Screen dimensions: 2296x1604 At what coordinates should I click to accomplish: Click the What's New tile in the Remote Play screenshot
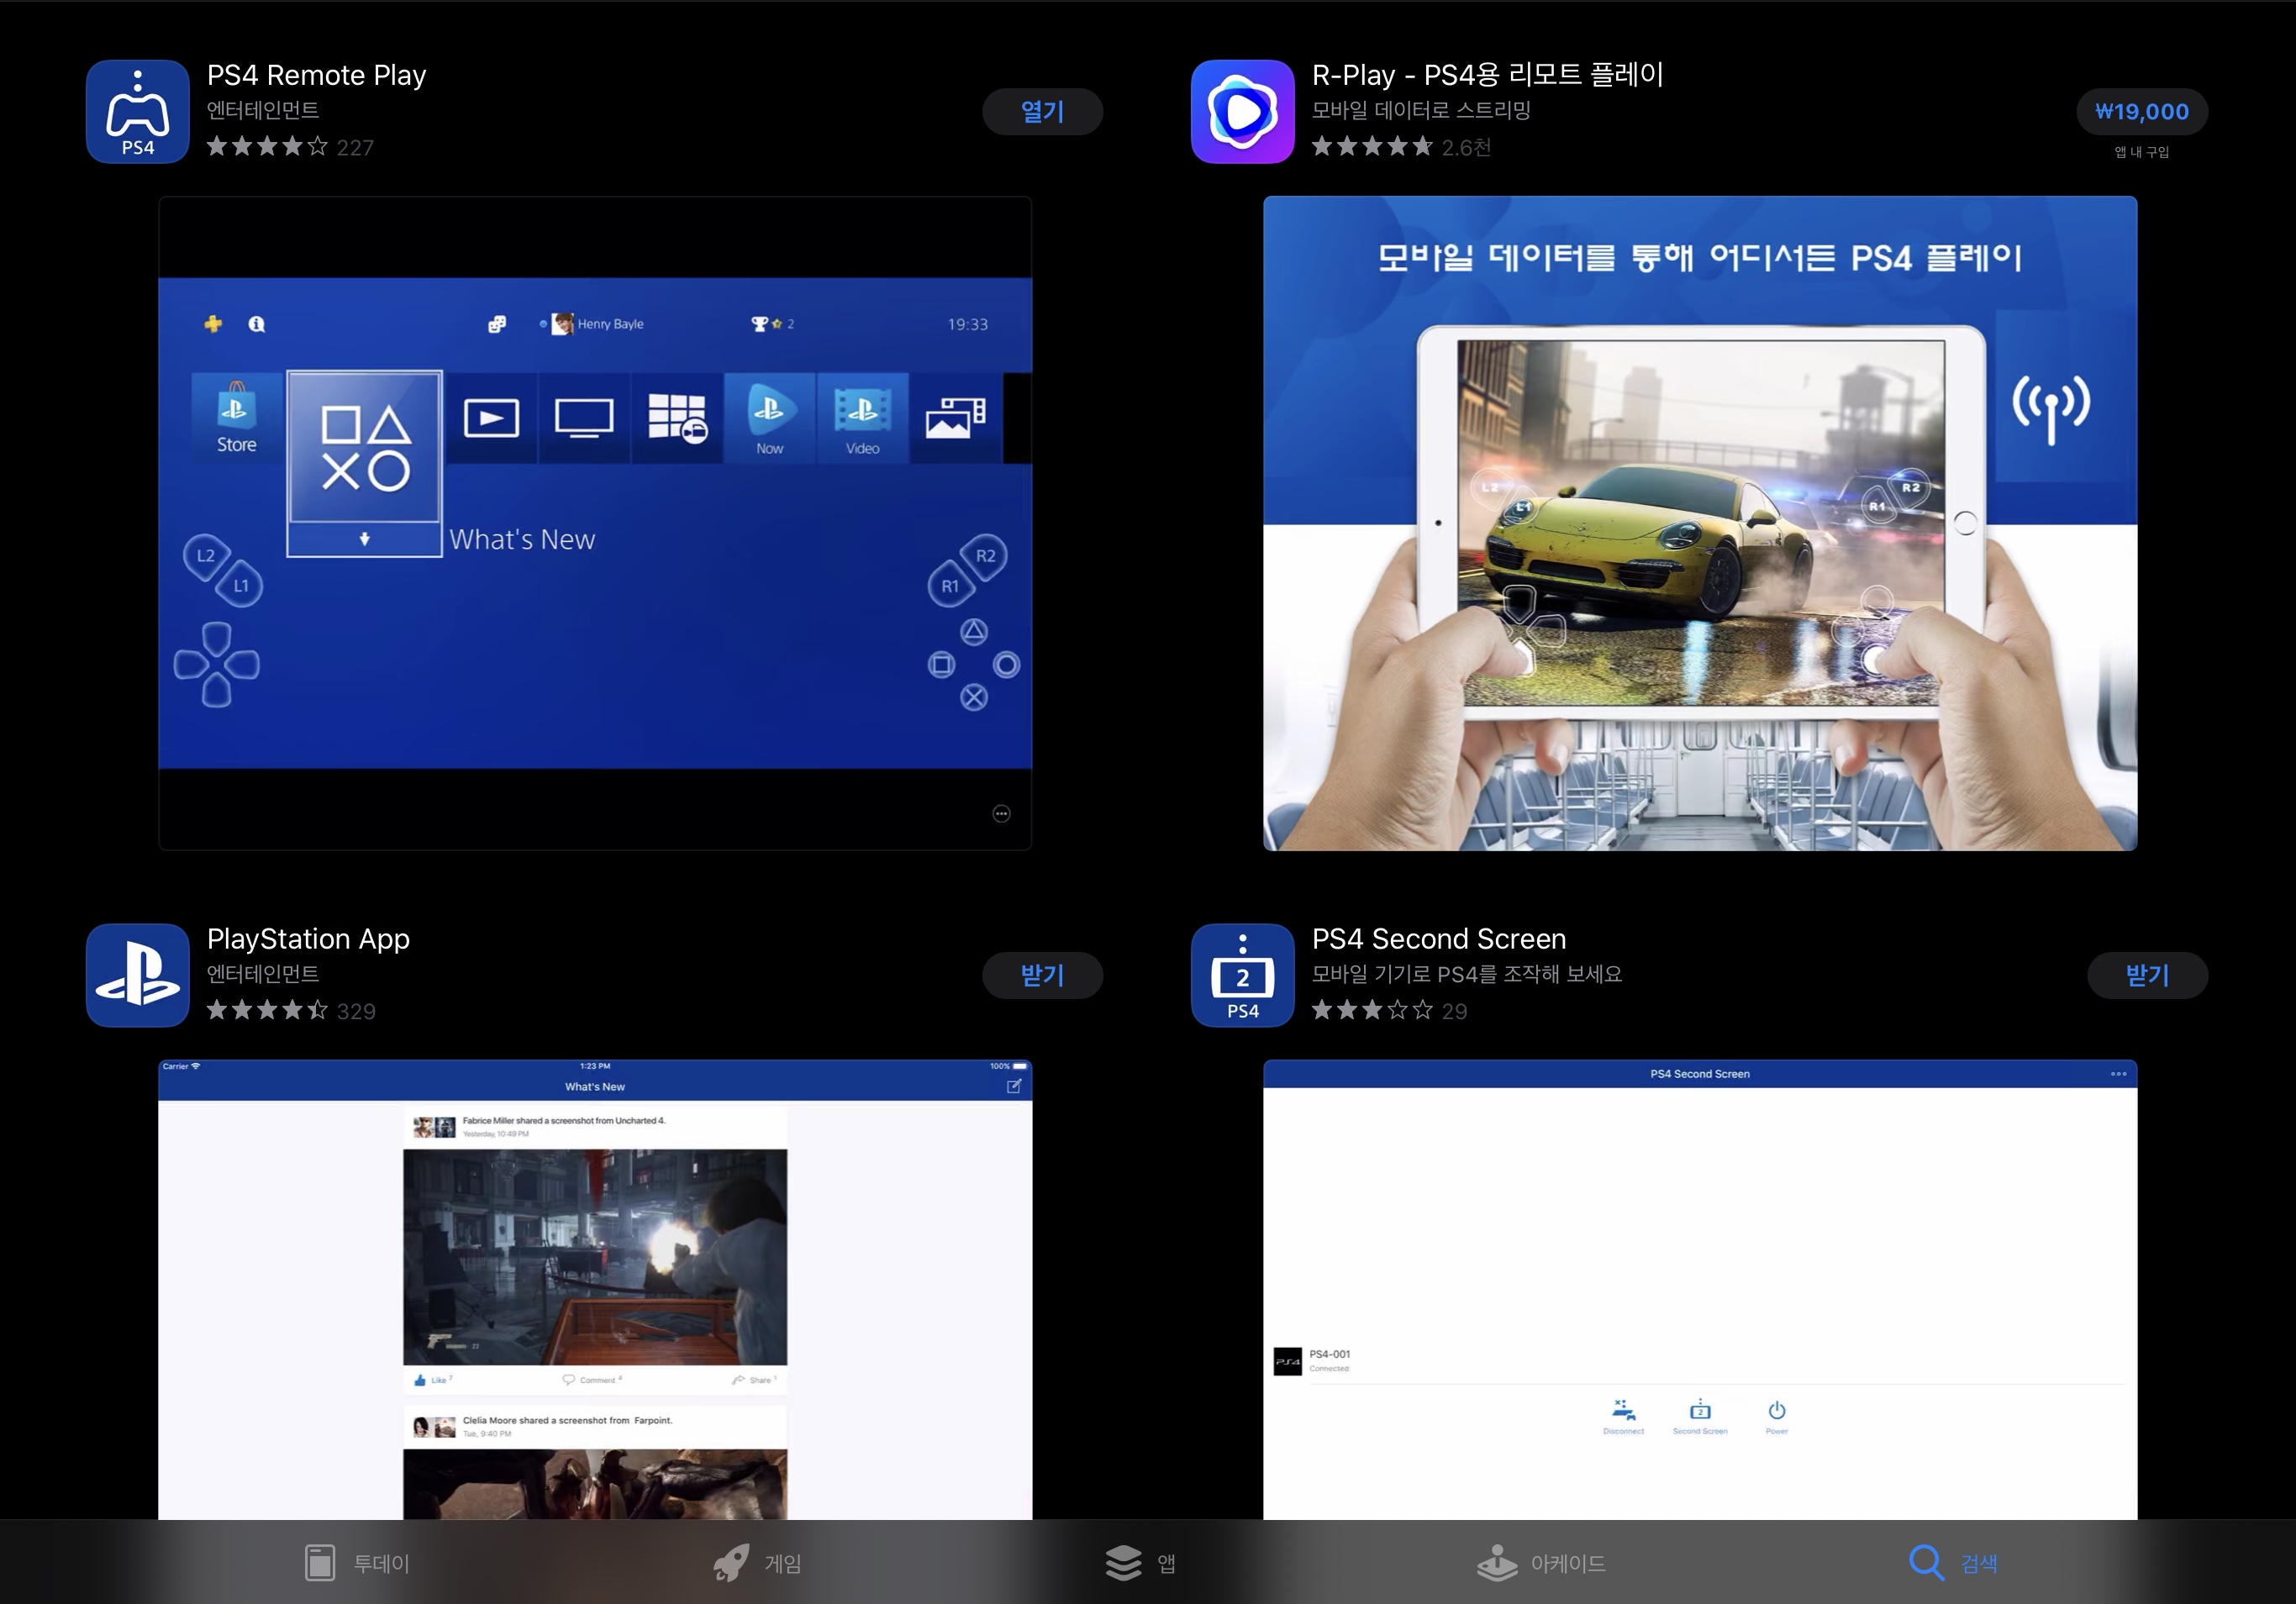tap(365, 464)
